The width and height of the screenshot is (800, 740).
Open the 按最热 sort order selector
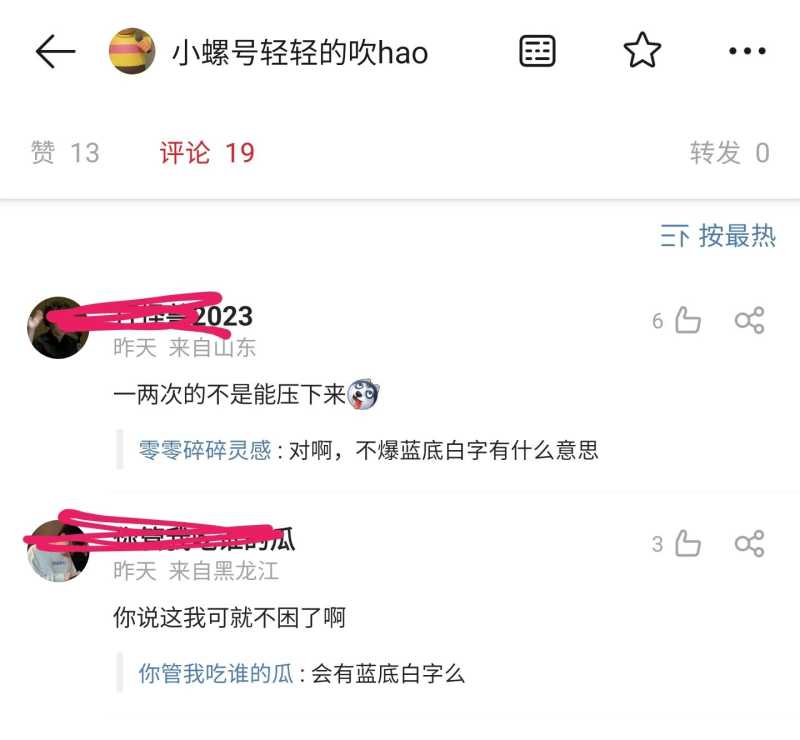718,236
